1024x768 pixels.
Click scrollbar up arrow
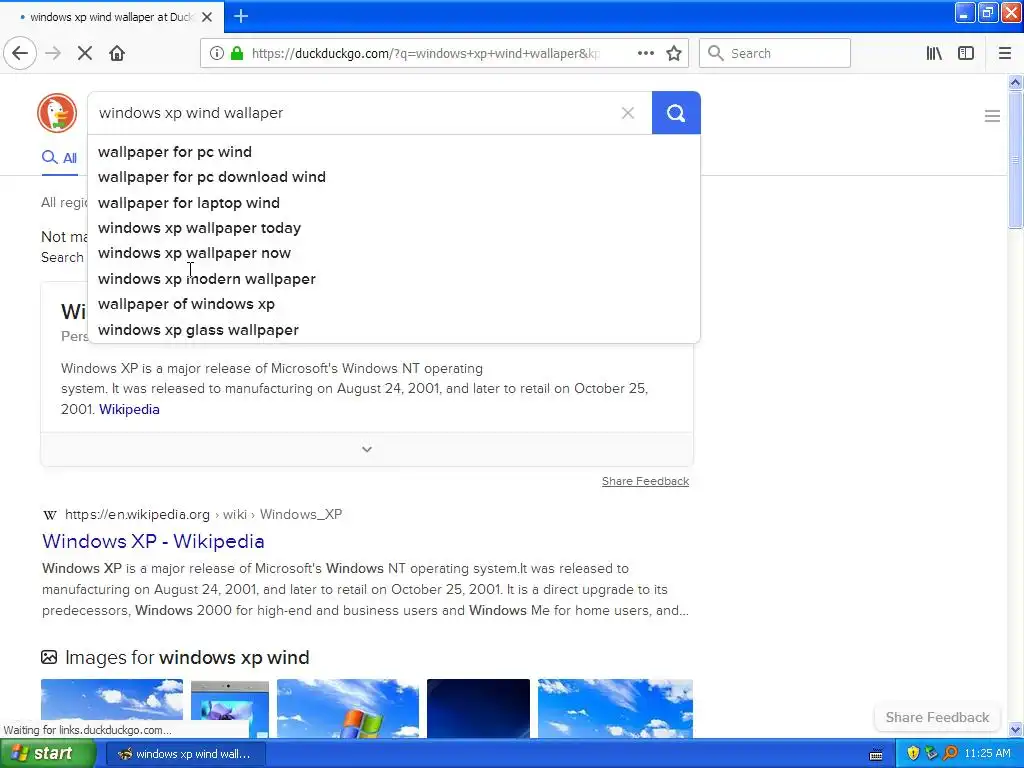(x=1015, y=82)
